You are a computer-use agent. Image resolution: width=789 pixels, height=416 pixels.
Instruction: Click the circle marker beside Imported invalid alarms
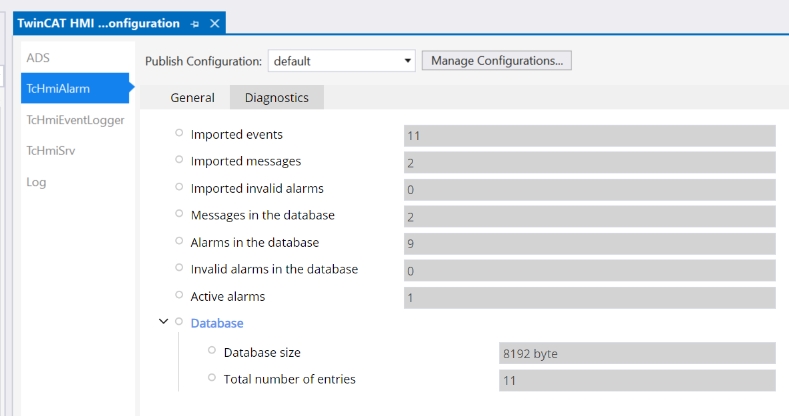179,187
